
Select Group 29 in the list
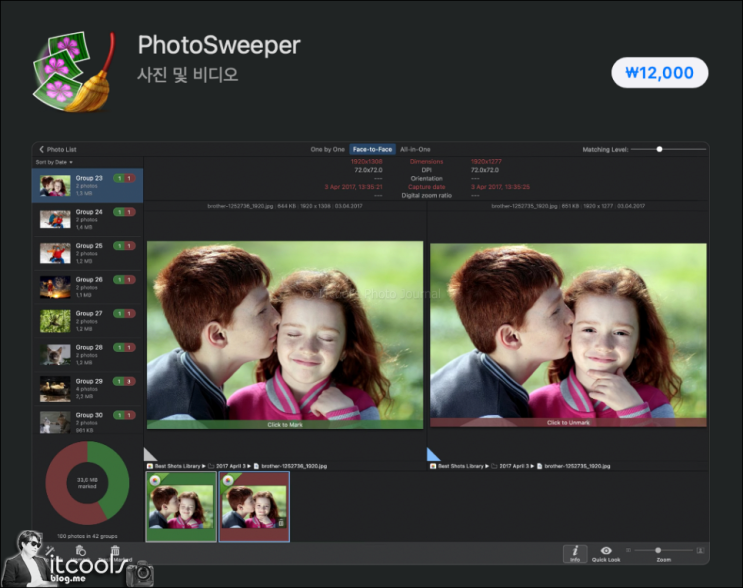pos(87,389)
